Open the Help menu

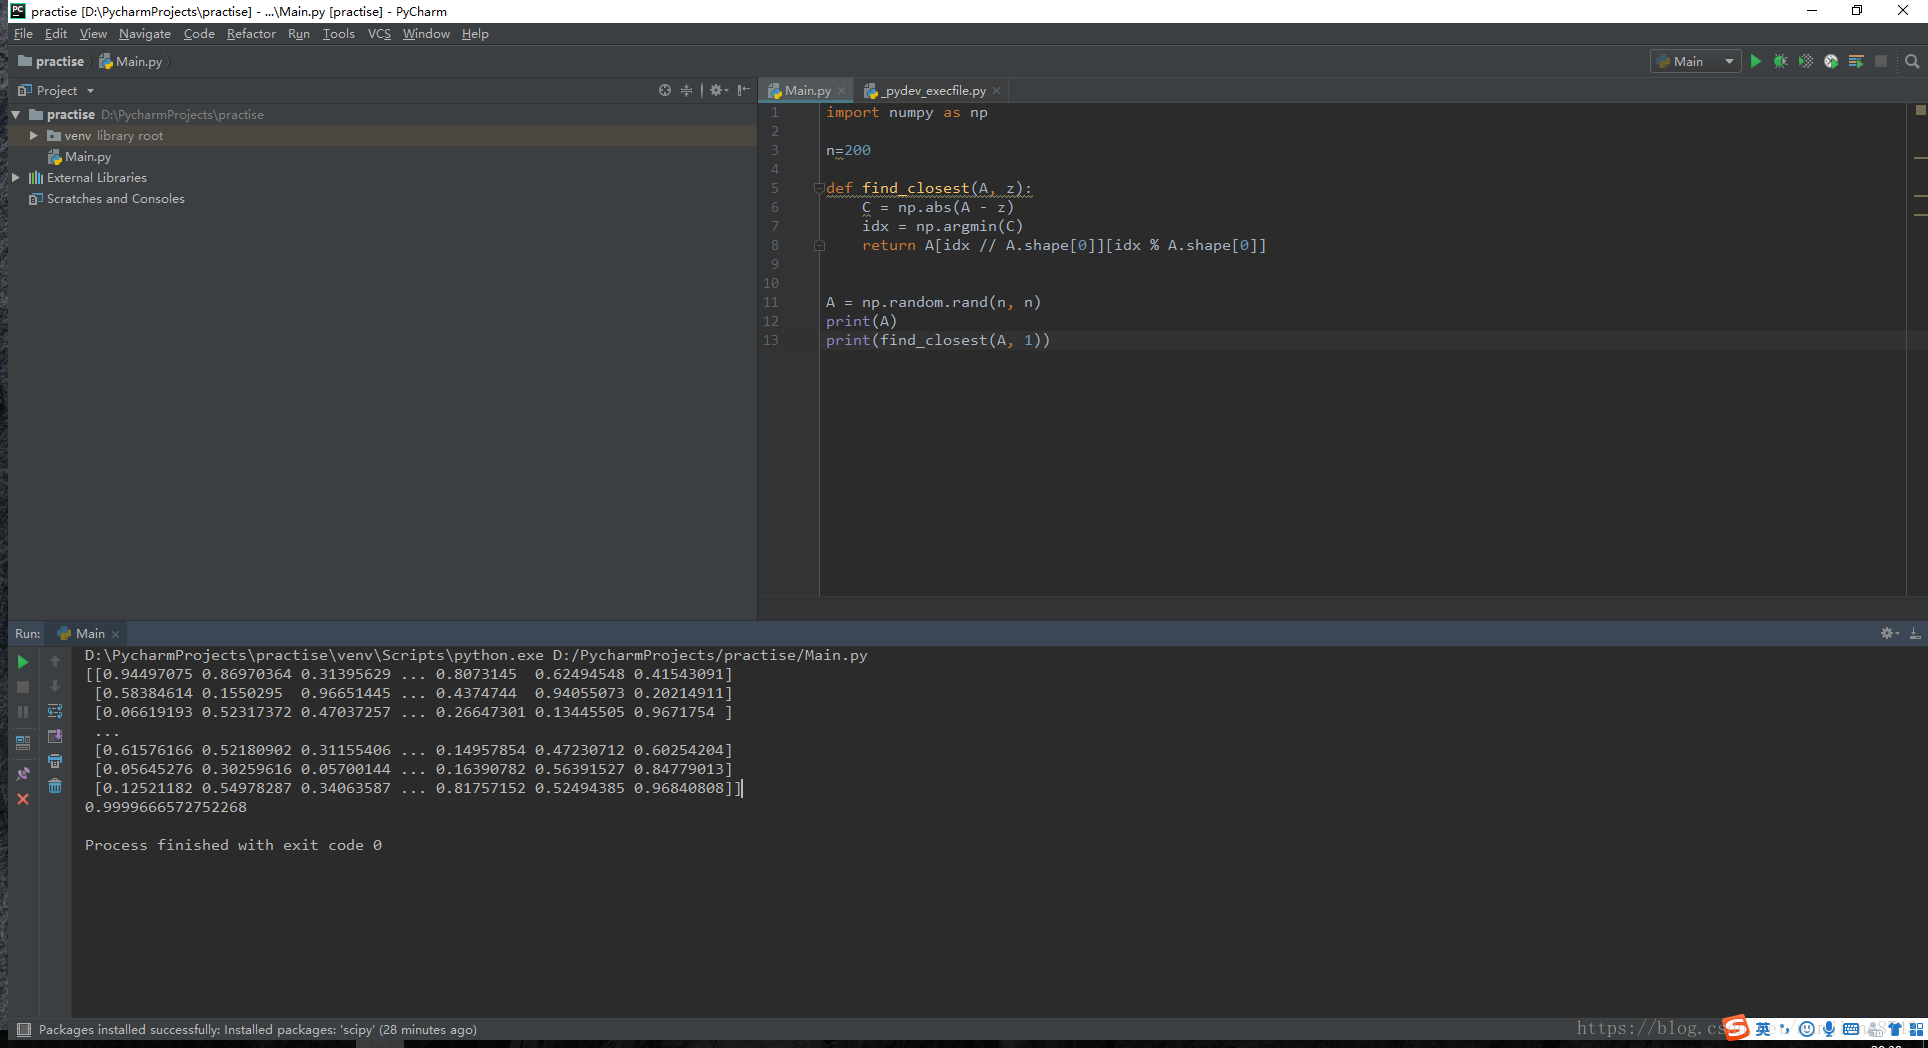(475, 34)
